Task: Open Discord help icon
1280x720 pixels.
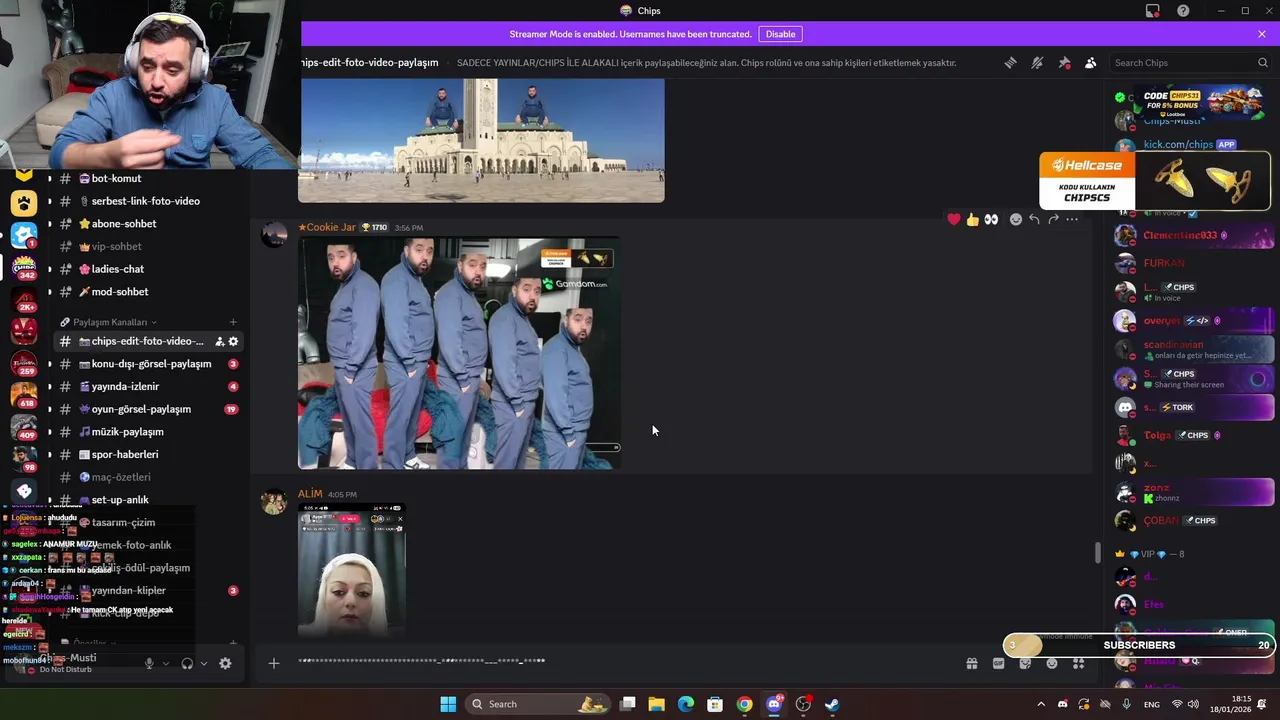Action: tap(1183, 11)
